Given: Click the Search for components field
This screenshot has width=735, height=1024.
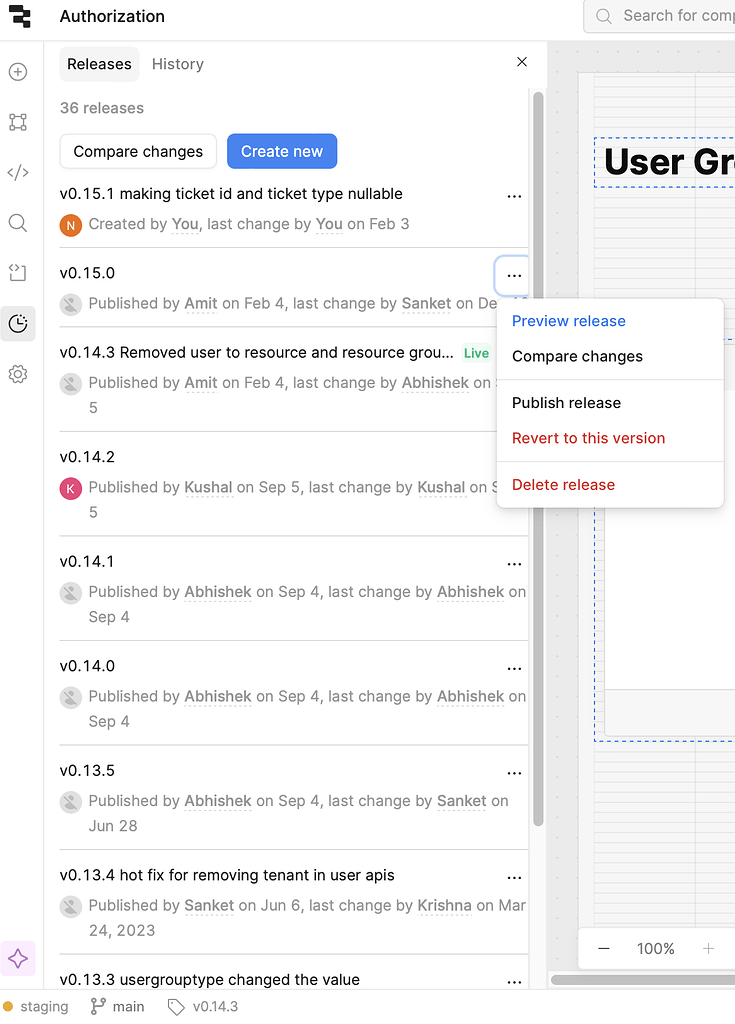Looking at the screenshot, I should pos(666,16).
